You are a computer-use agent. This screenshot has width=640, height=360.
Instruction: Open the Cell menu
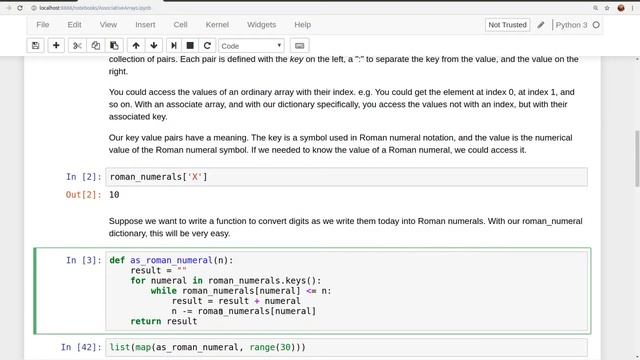click(180, 25)
